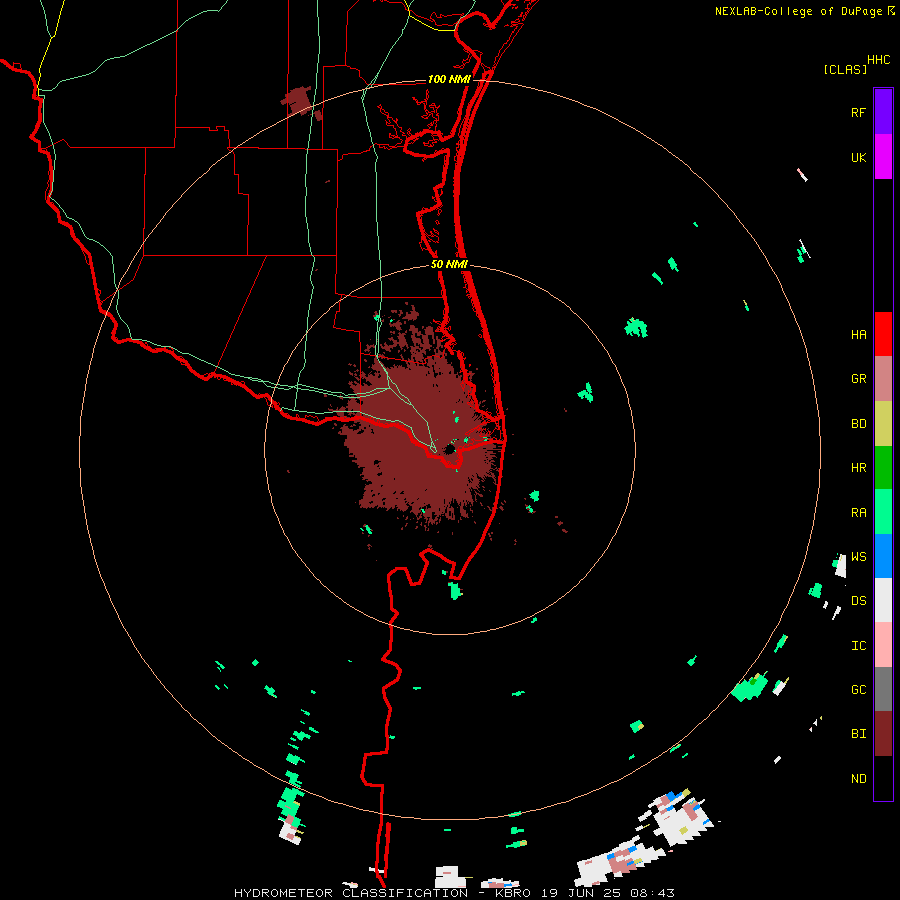Click the 'BD' legend label
900x900 pixels.
tap(859, 424)
